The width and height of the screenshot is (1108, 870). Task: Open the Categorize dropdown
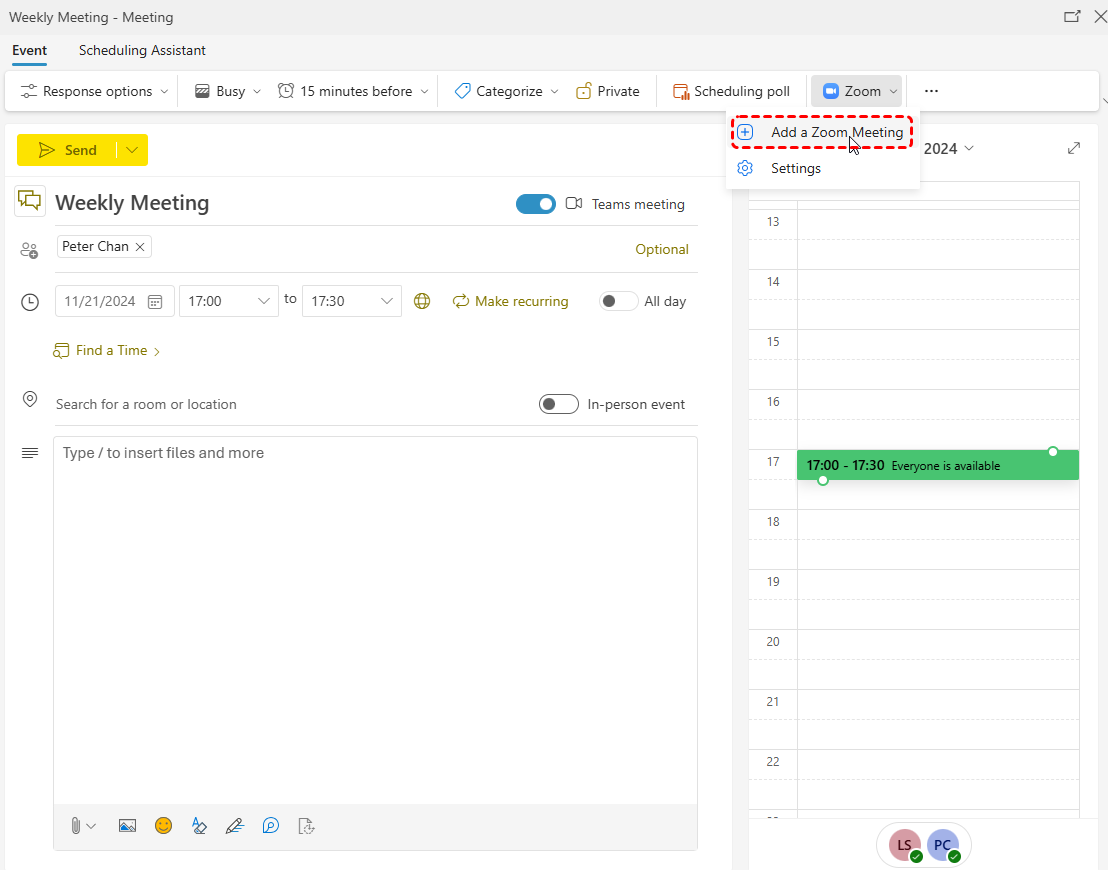(x=506, y=91)
